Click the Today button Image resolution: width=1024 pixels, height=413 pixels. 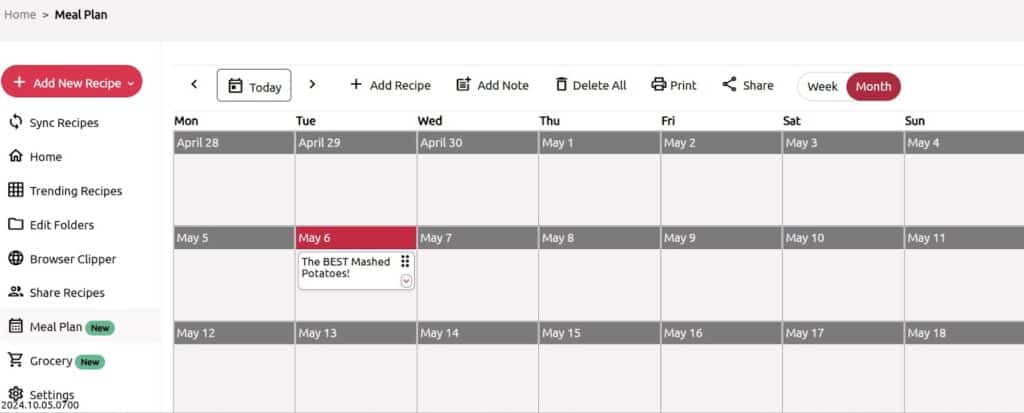pyautogui.click(x=254, y=86)
